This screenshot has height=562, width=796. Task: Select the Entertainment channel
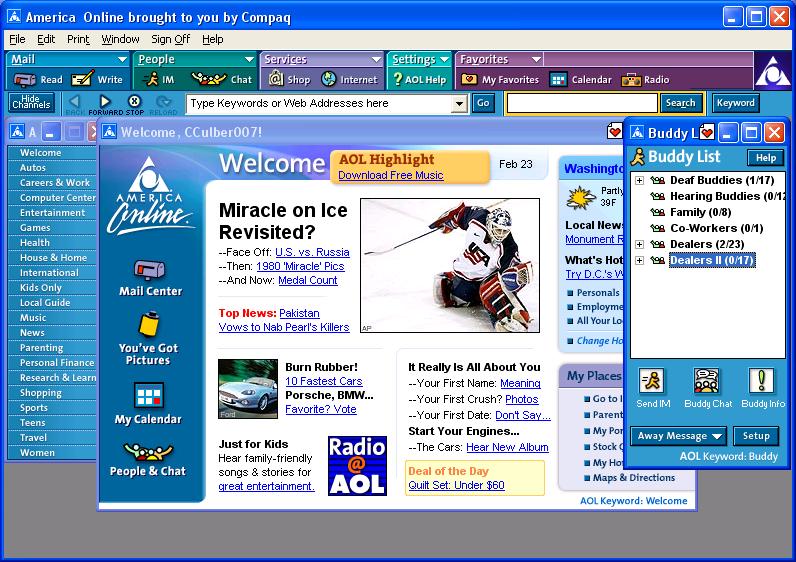tap(52, 213)
